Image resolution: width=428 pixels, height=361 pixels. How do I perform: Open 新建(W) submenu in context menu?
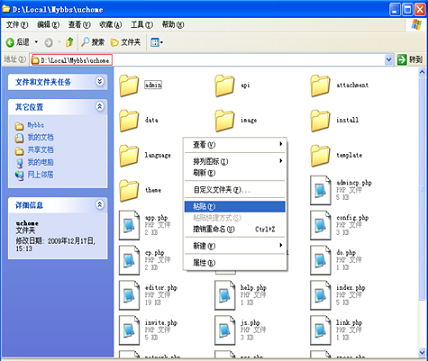point(235,246)
